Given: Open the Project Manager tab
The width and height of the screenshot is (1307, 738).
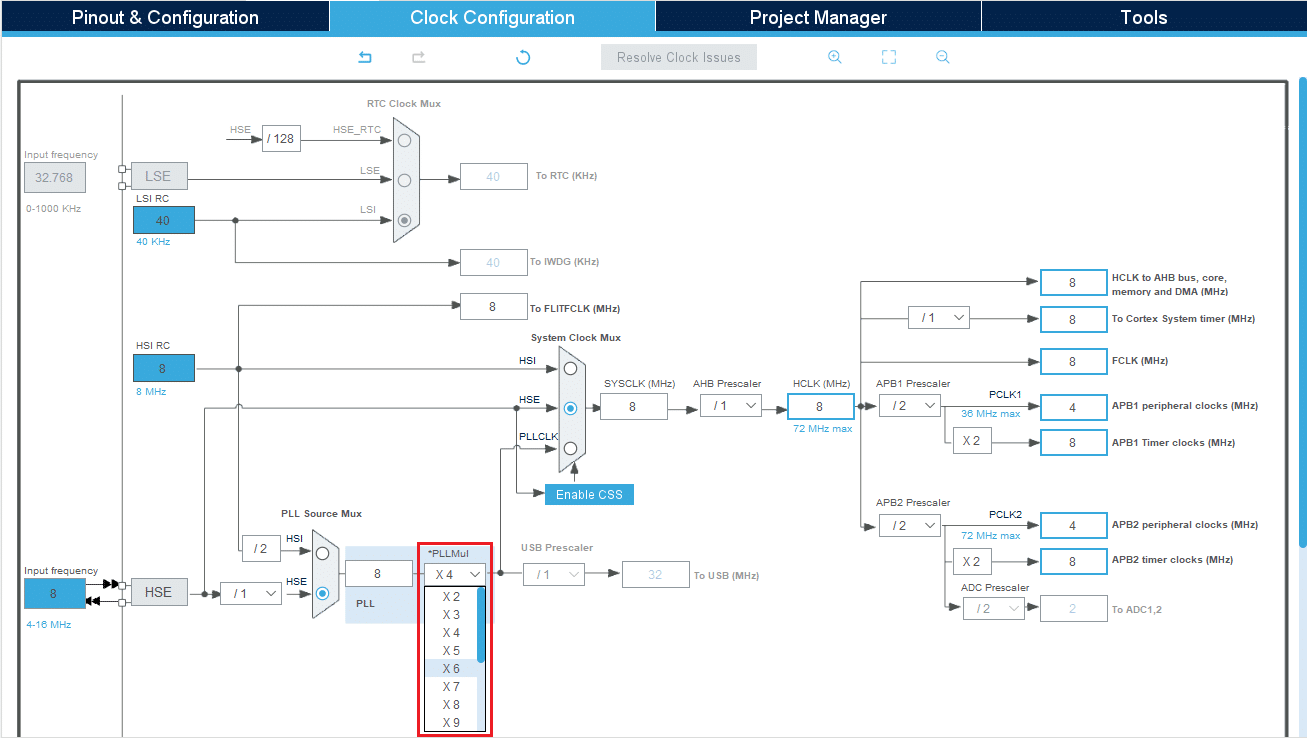Looking at the screenshot, I should point(818,17).
